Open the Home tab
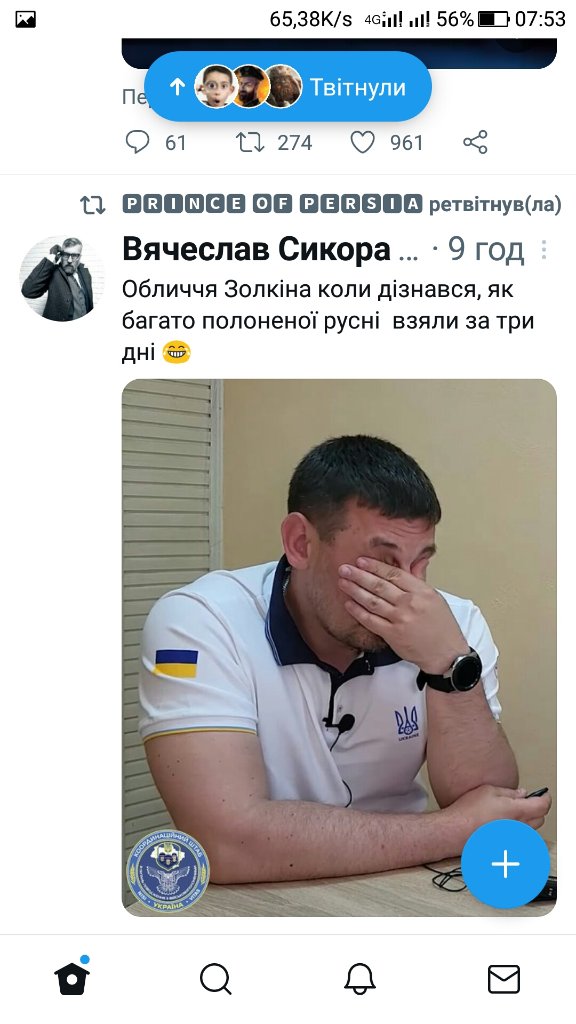The width and height of the screenshot is (576, 1024). (72, 978)
